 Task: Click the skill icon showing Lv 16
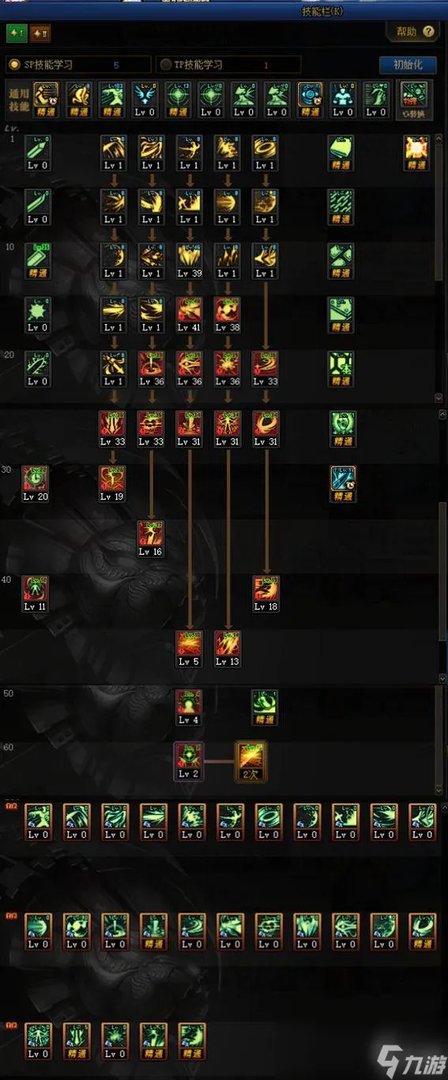click(x=151, y=534)
